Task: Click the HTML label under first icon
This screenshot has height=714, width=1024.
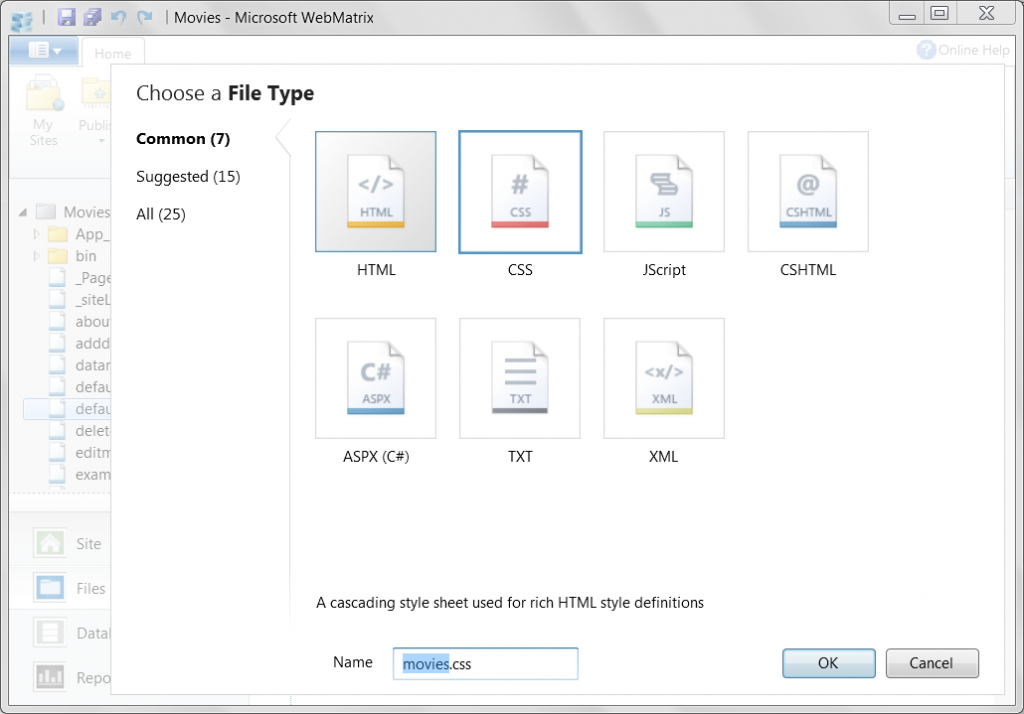Action: 376,270
